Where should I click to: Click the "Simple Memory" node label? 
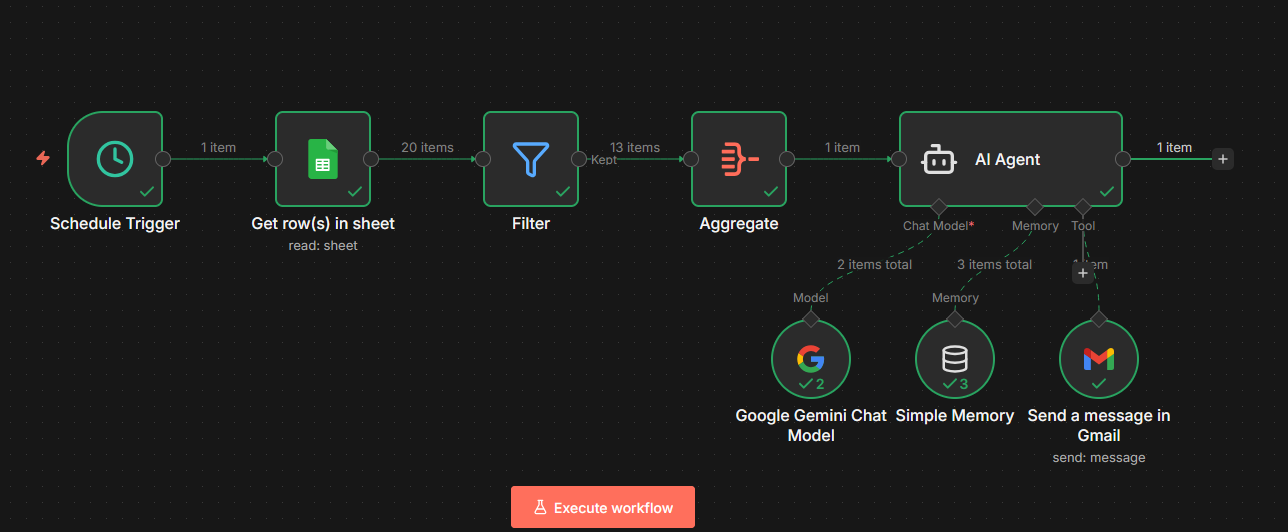(955, 415)
